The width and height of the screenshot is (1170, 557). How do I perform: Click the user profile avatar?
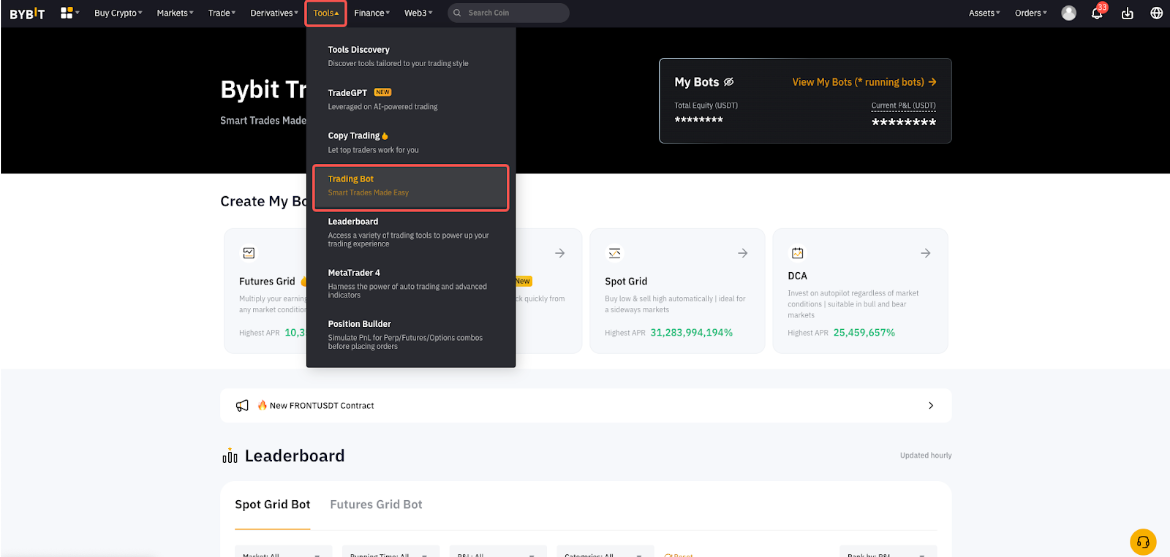(1069, 13)
